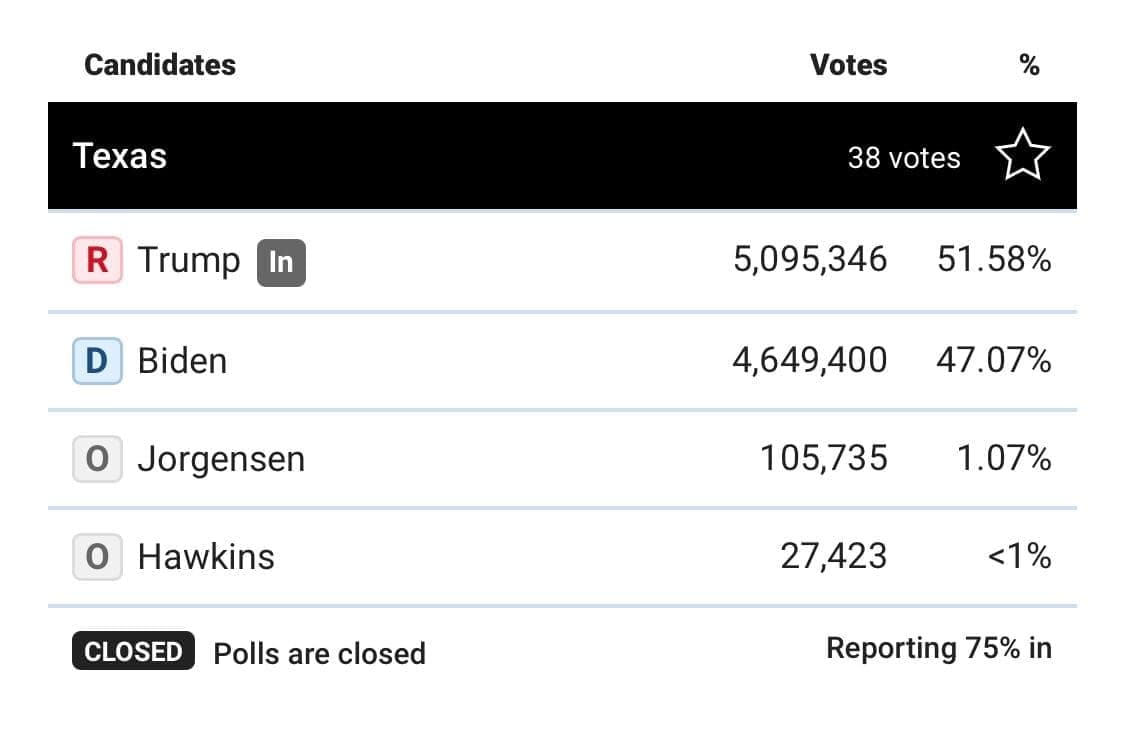Click the O badge beside Jorgensen
The height and width of the screenshot is (733, 1125).
pos(98,459)
